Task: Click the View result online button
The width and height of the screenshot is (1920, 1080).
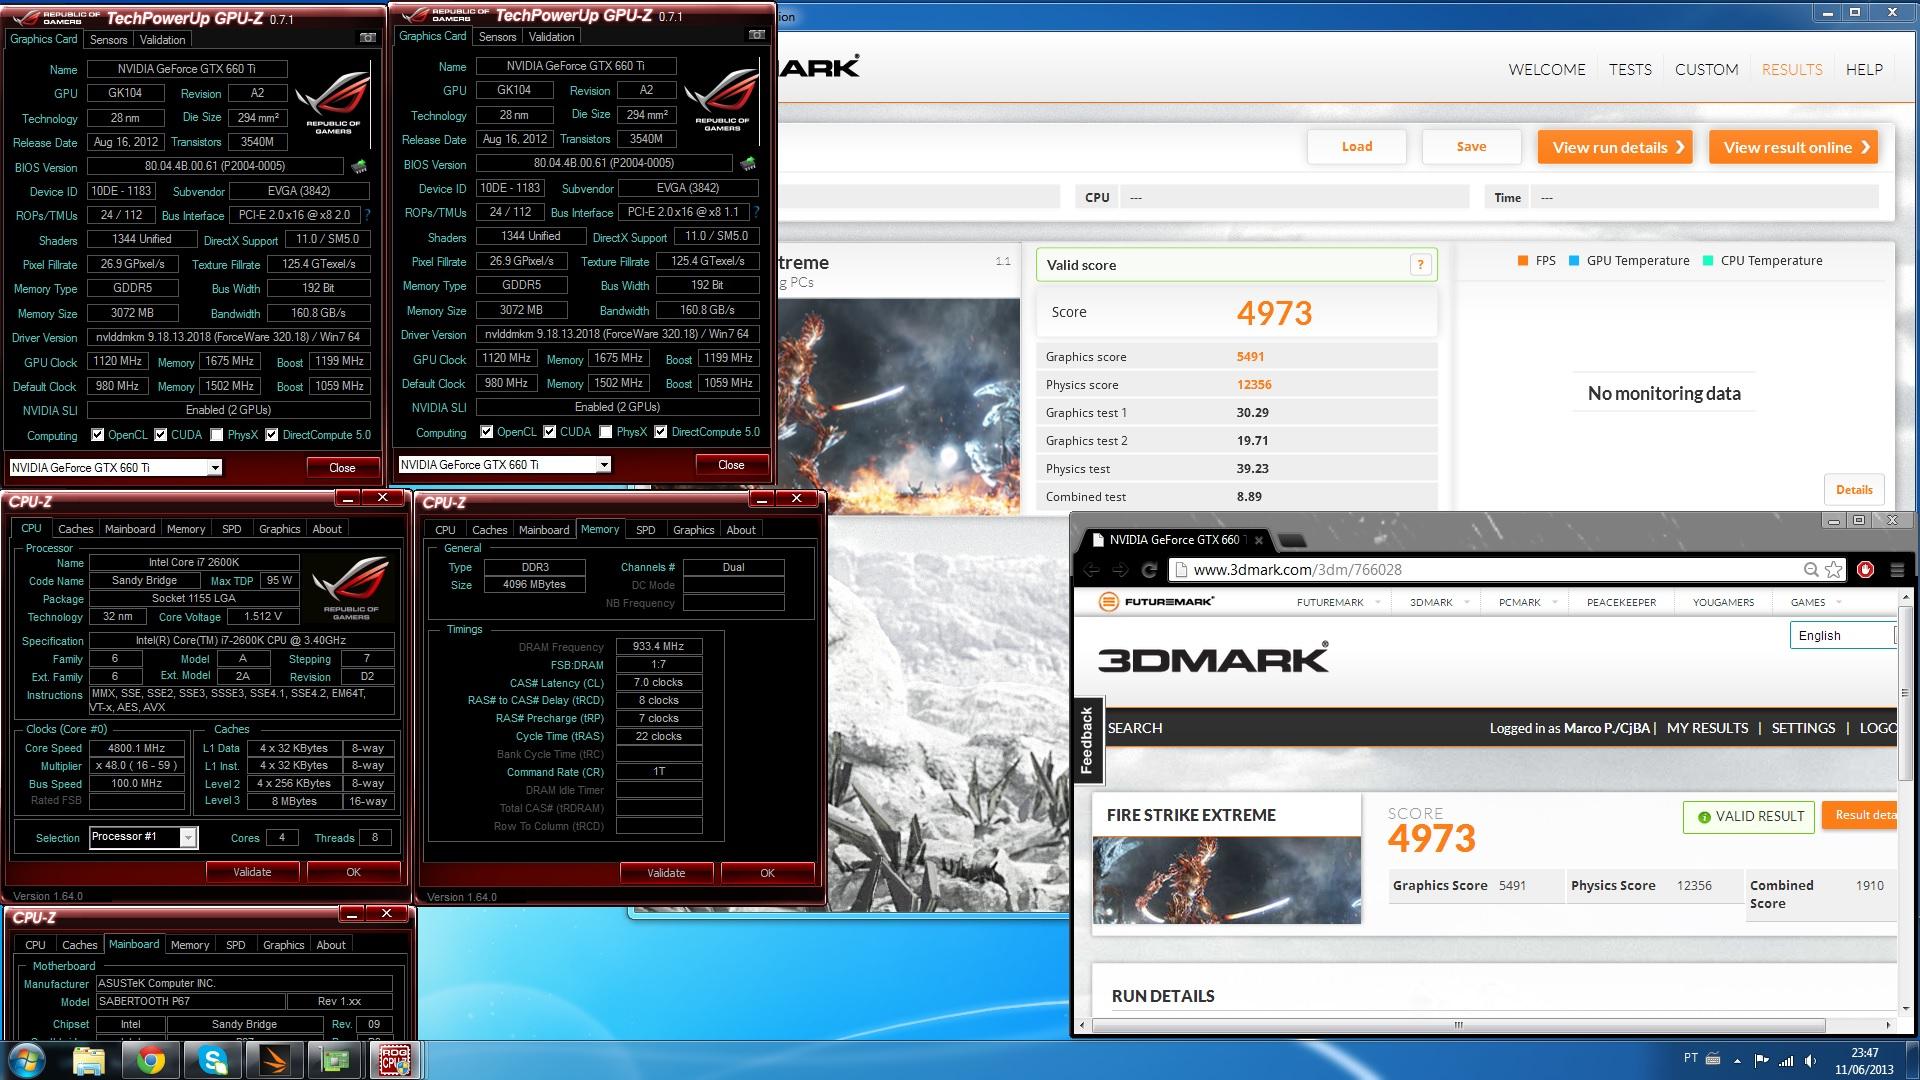Action: tap(1793, 147)
